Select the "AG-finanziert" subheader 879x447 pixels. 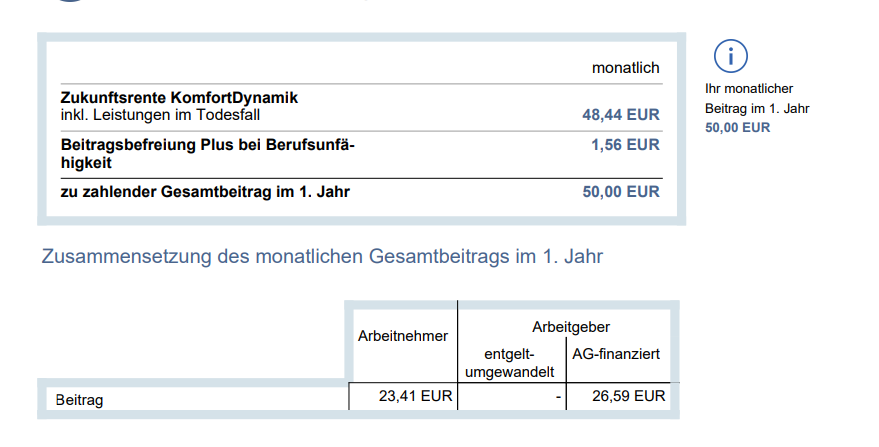click(616, 354)
